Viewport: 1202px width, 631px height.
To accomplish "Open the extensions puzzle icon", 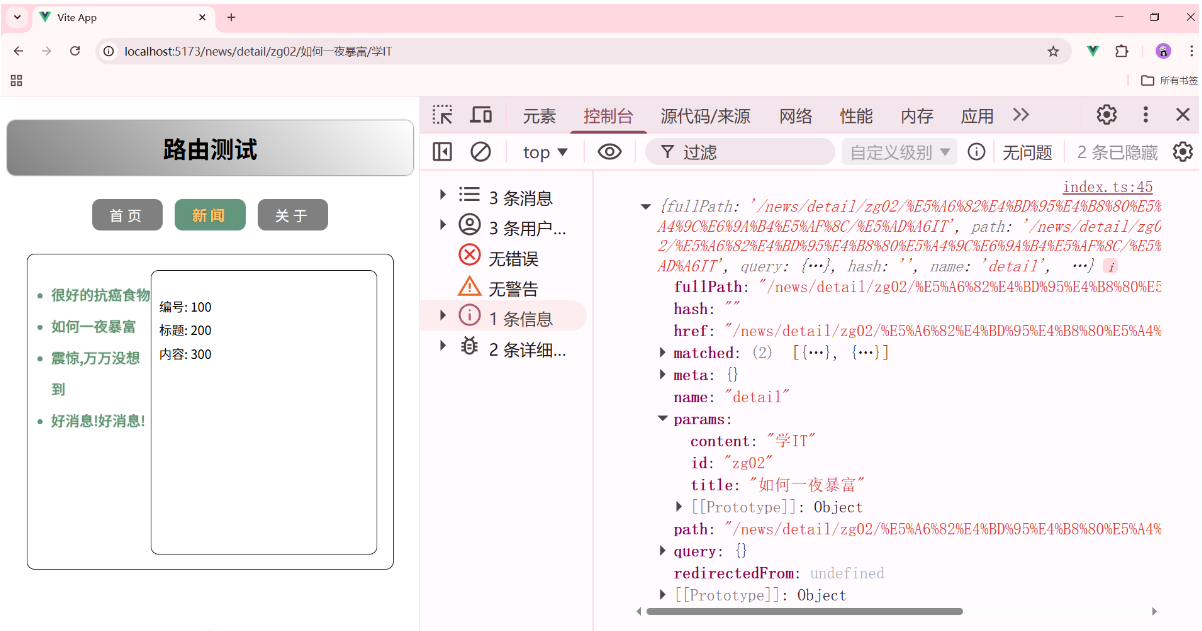I will (1121, 51).
